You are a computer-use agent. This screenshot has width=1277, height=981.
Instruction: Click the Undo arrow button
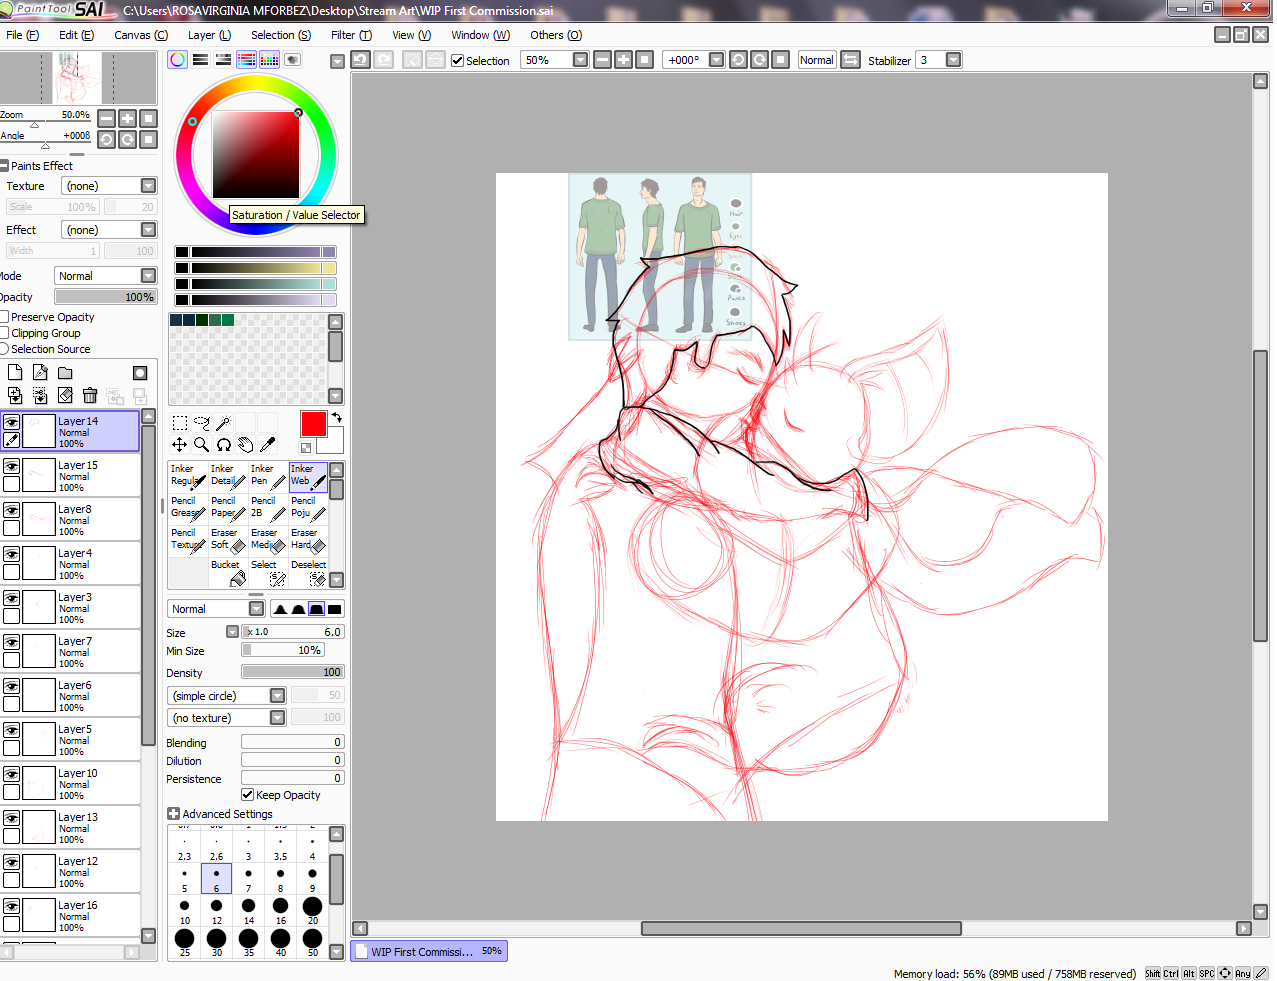click(361, 60)
